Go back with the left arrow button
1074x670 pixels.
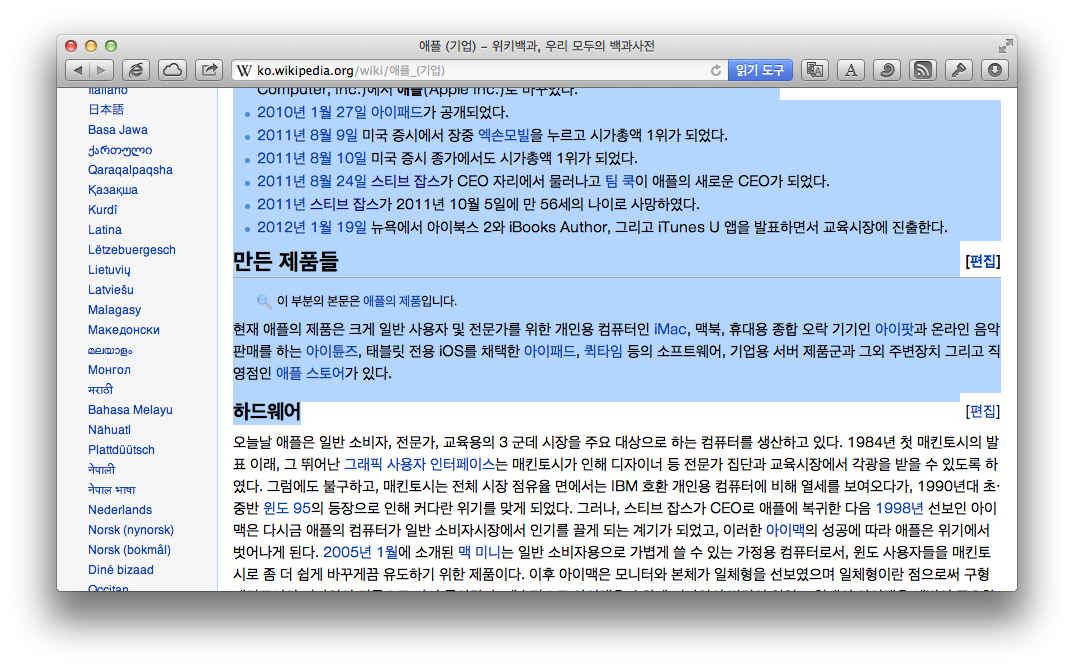point(77,70)
